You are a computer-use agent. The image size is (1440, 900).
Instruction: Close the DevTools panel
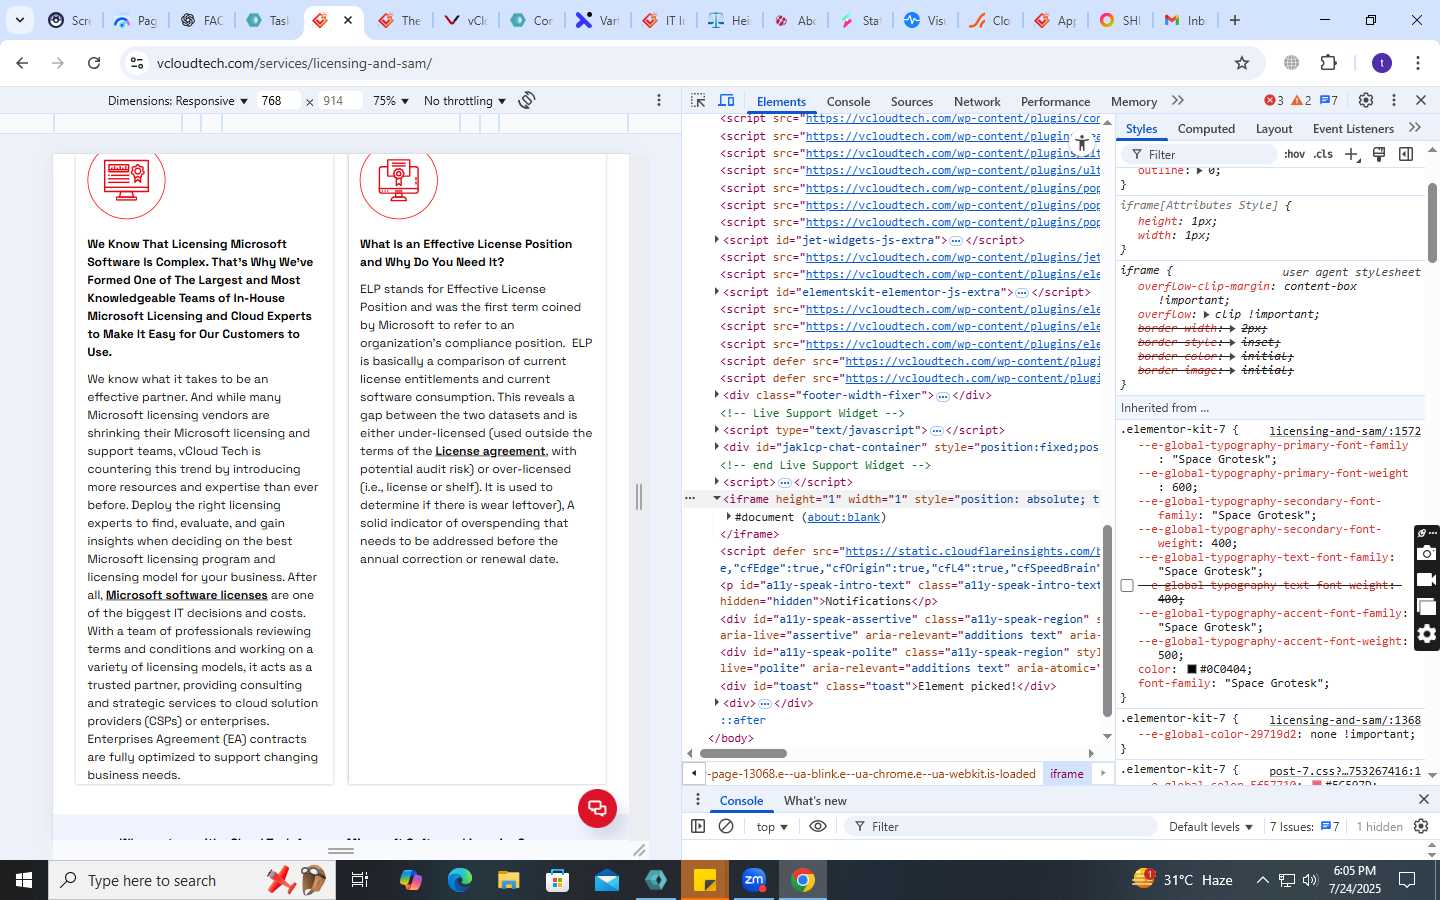[1421, 100]
